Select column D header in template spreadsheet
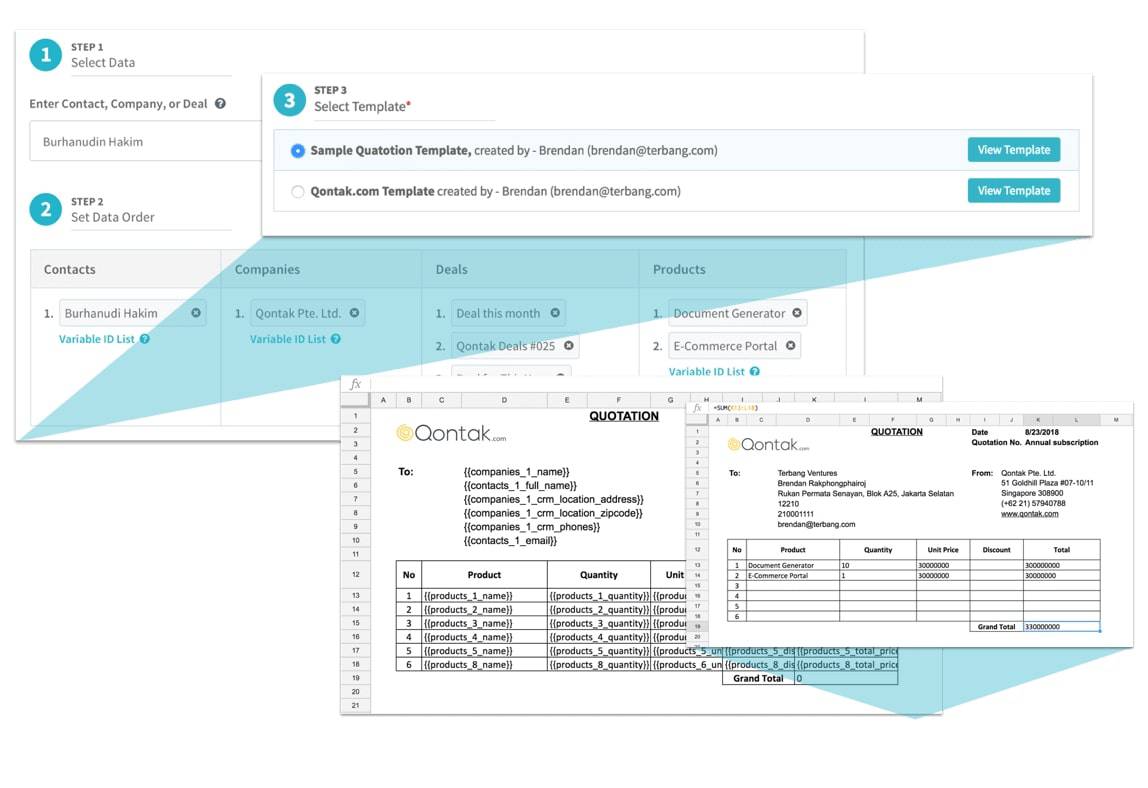This screenshot has height=788, width=1148. (x=504, y=400)
